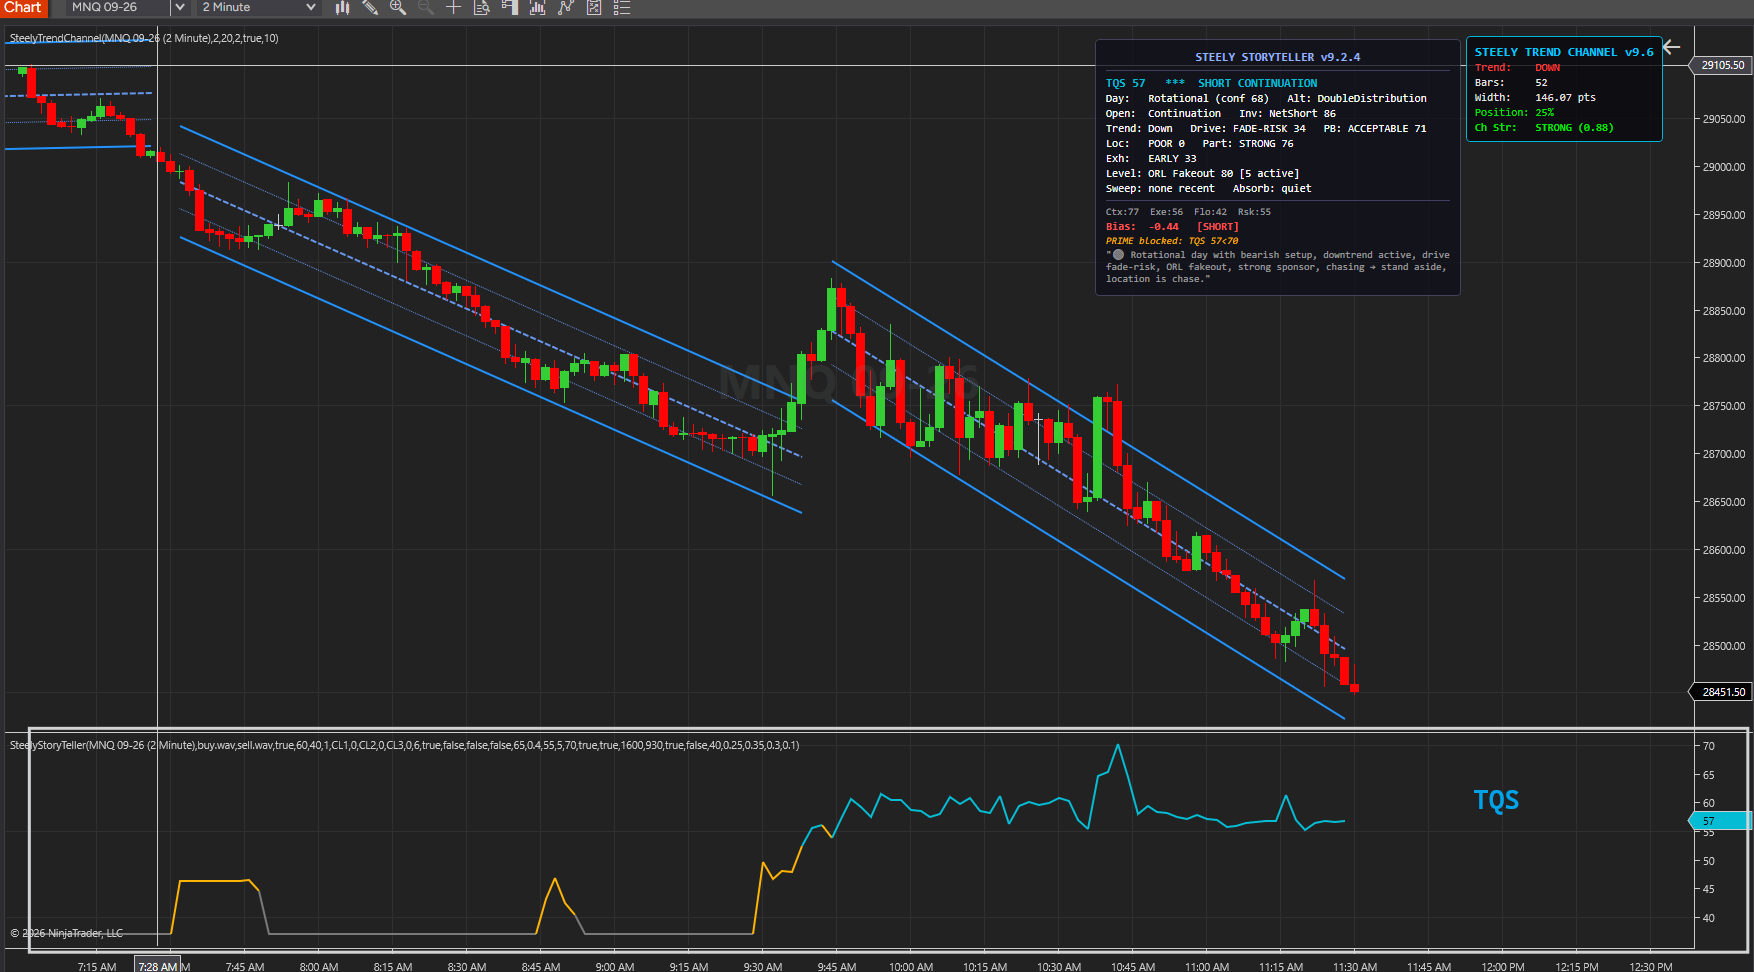Click the zoom out magnifier icon
Screen dimensions: 1754x972
426,8
